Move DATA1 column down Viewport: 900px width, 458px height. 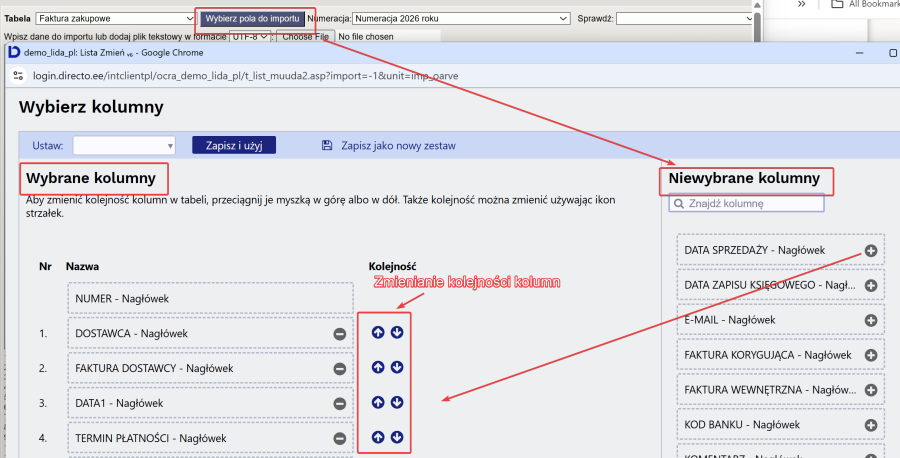coord(397,402)
